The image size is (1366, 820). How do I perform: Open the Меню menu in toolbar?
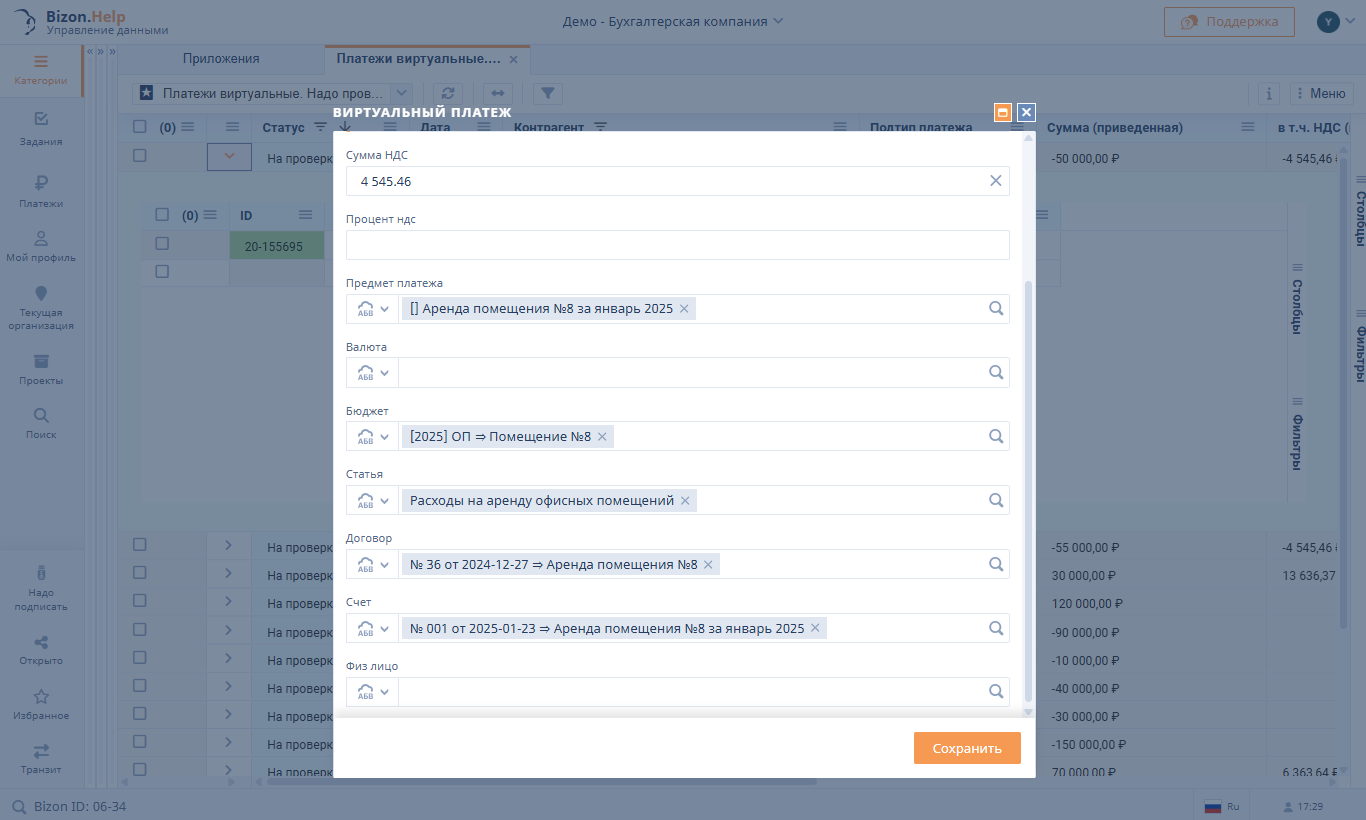1320,93
